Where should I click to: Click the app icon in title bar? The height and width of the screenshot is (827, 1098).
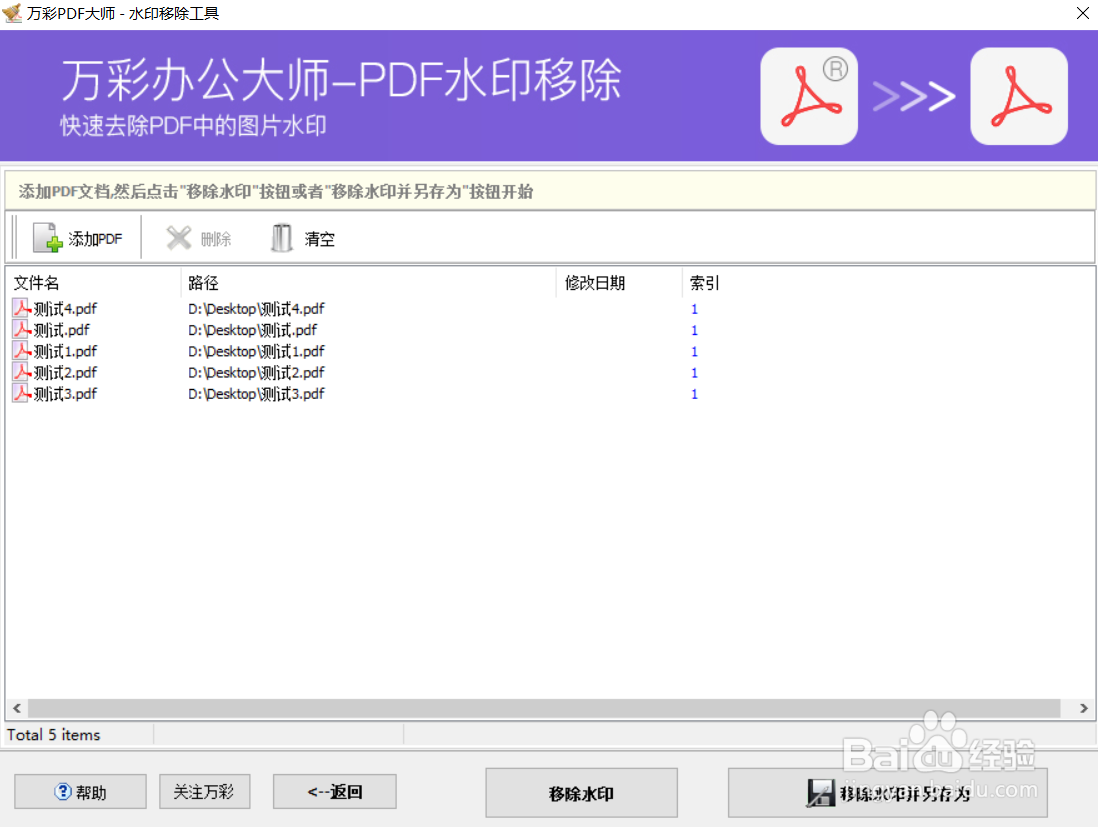coord(12,13)
